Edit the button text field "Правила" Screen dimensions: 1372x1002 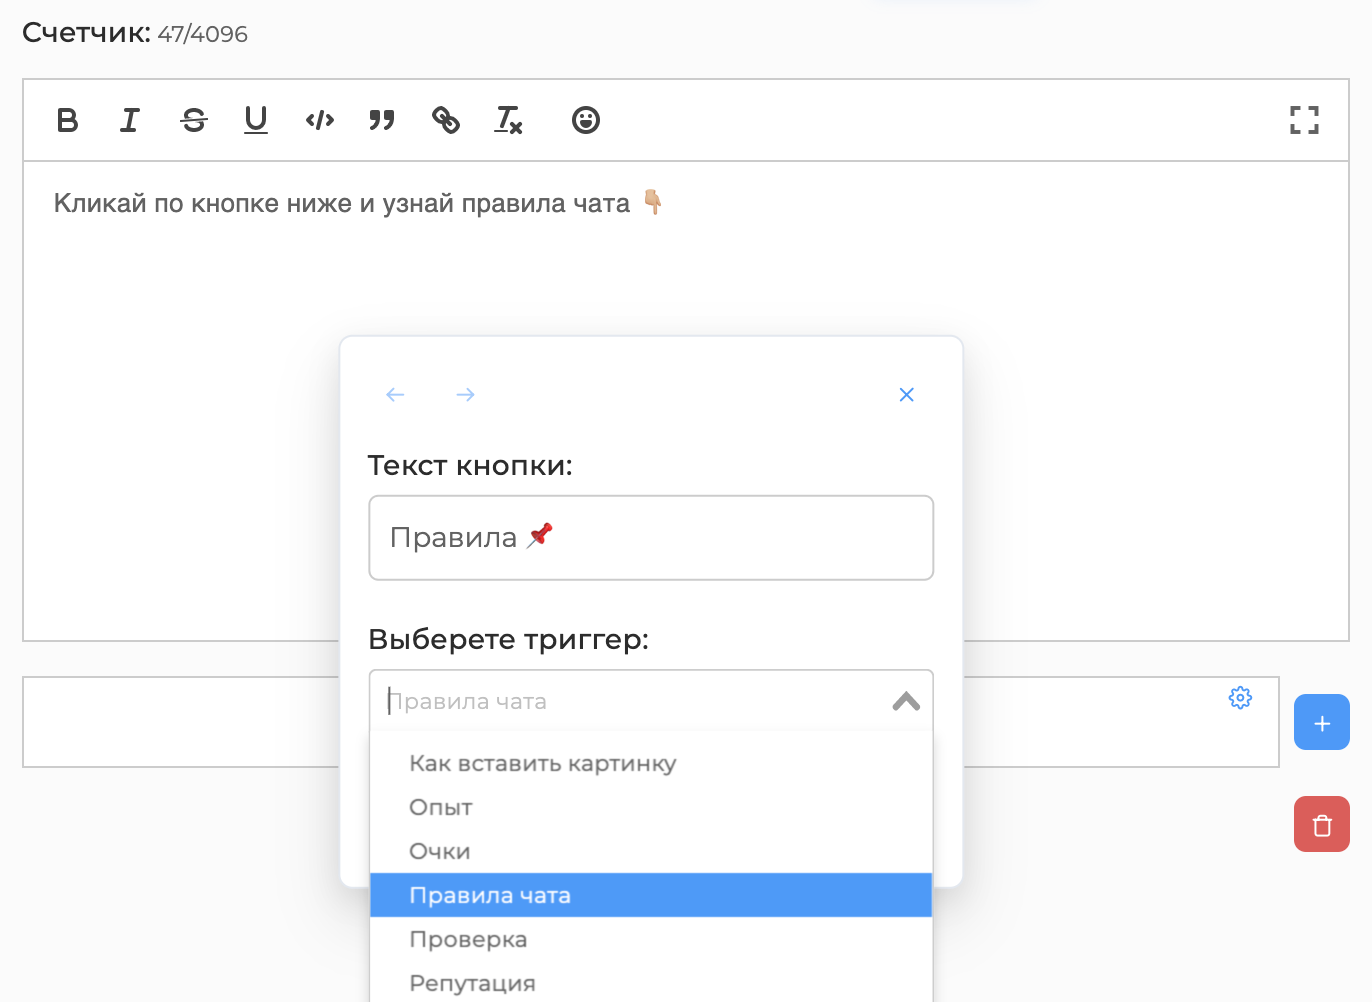tap(651, 538)
